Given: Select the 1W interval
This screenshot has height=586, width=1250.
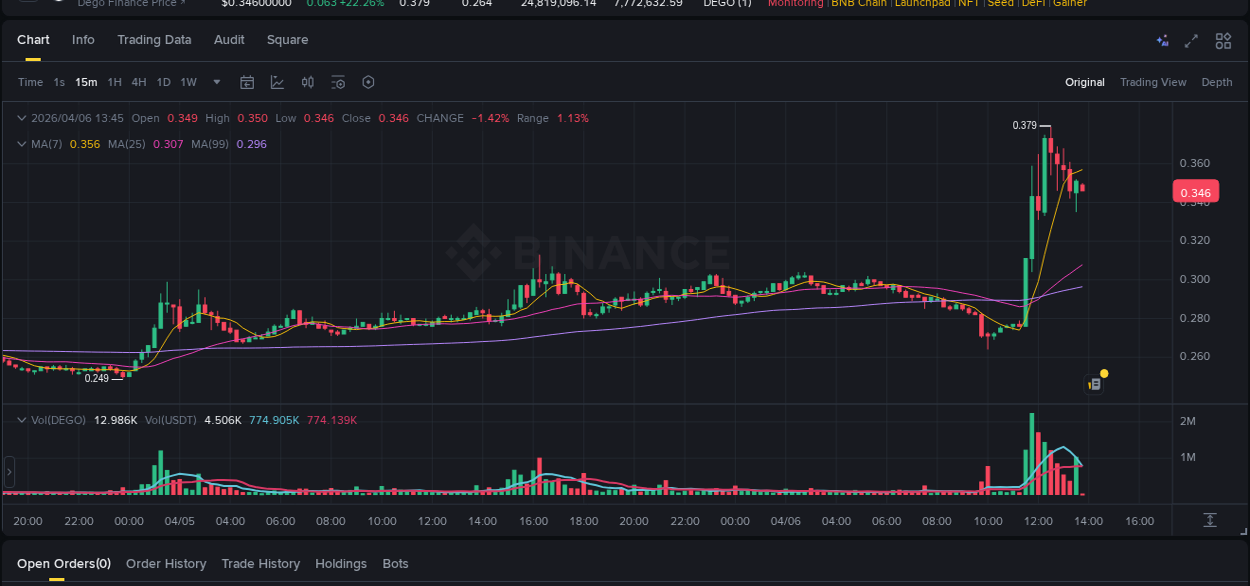Looking at the screenshot, I should (189, 82).
